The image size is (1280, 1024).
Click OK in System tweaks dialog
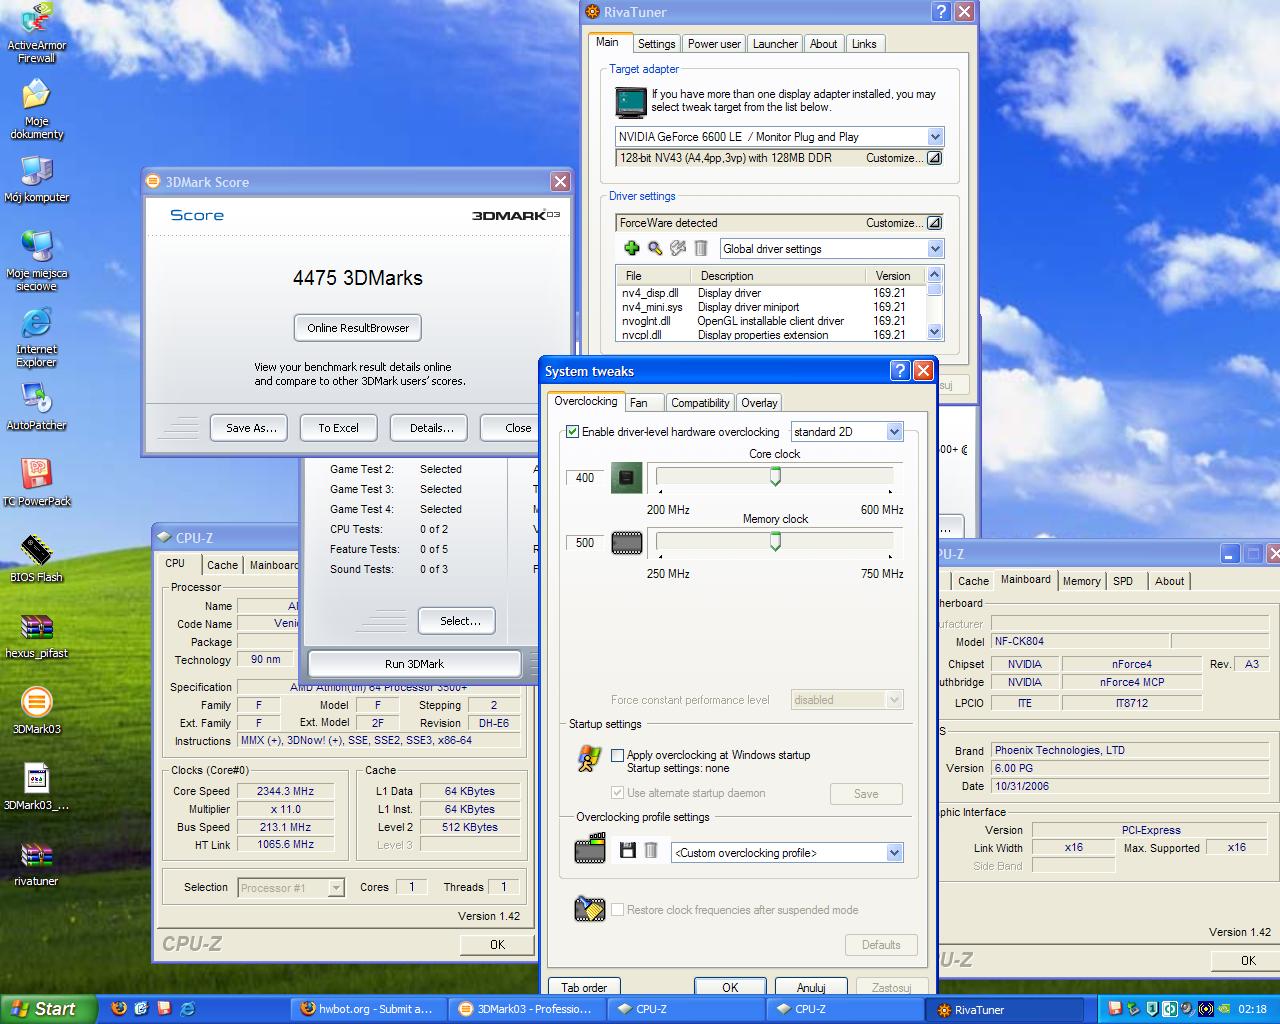[x=730, y=987]
